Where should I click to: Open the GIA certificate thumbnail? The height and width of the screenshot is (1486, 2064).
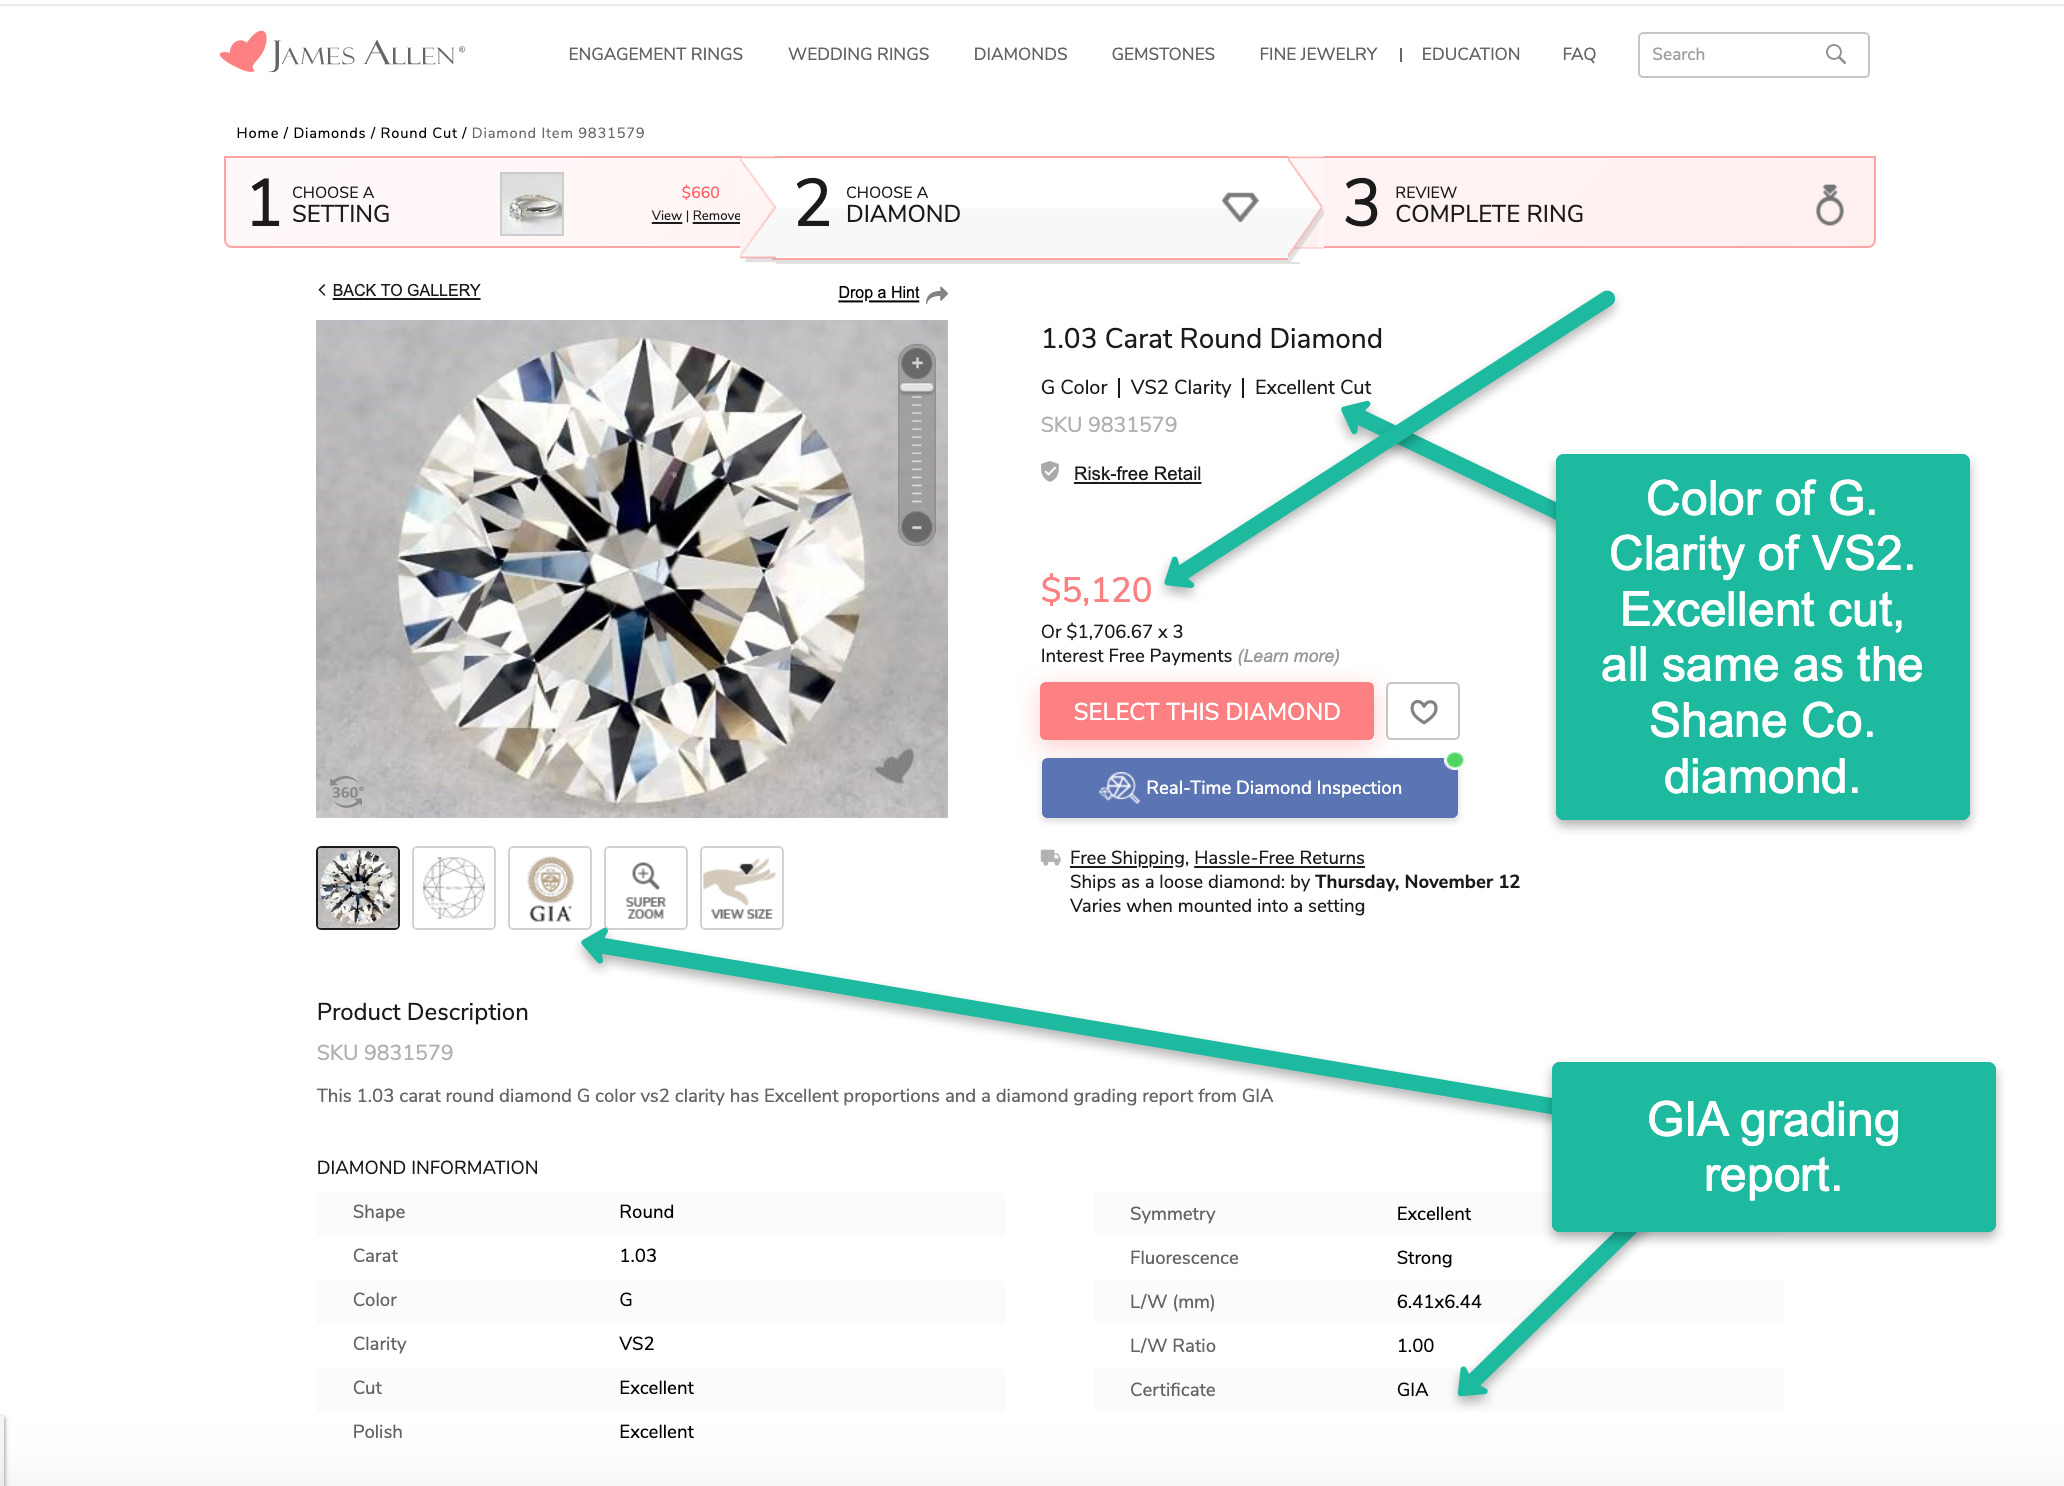tap(550, 888)
